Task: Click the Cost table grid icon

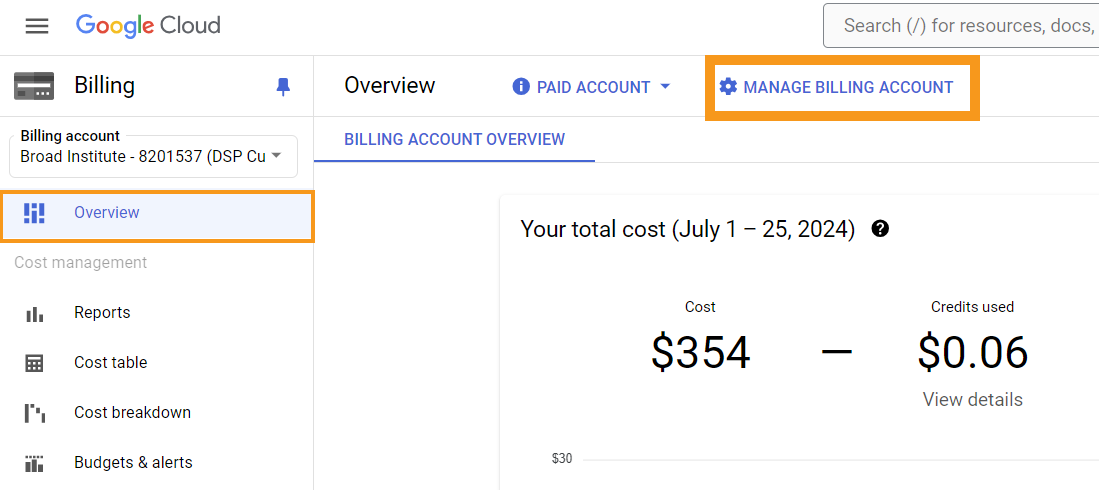Action: click(34, 363)
